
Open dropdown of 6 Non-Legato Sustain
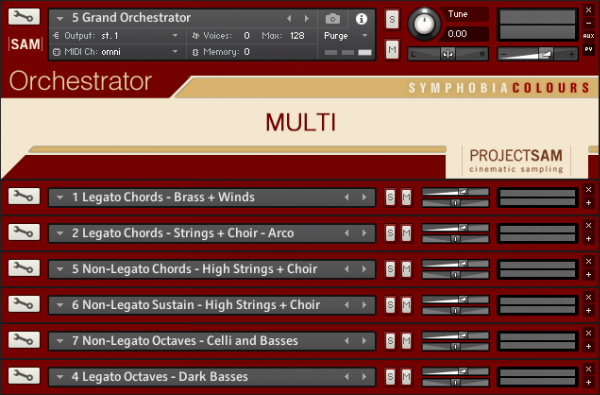point(60,305)
